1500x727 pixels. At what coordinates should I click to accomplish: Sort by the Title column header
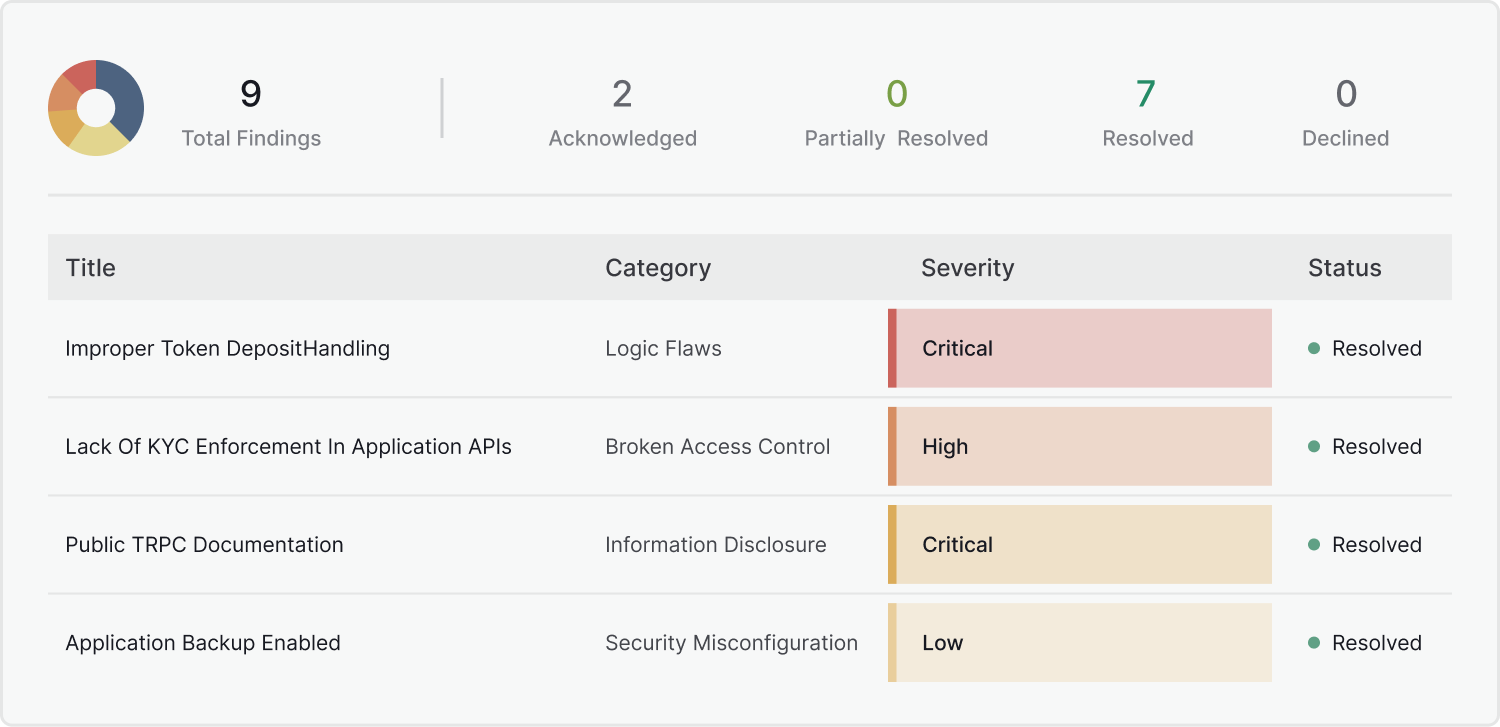91,268
